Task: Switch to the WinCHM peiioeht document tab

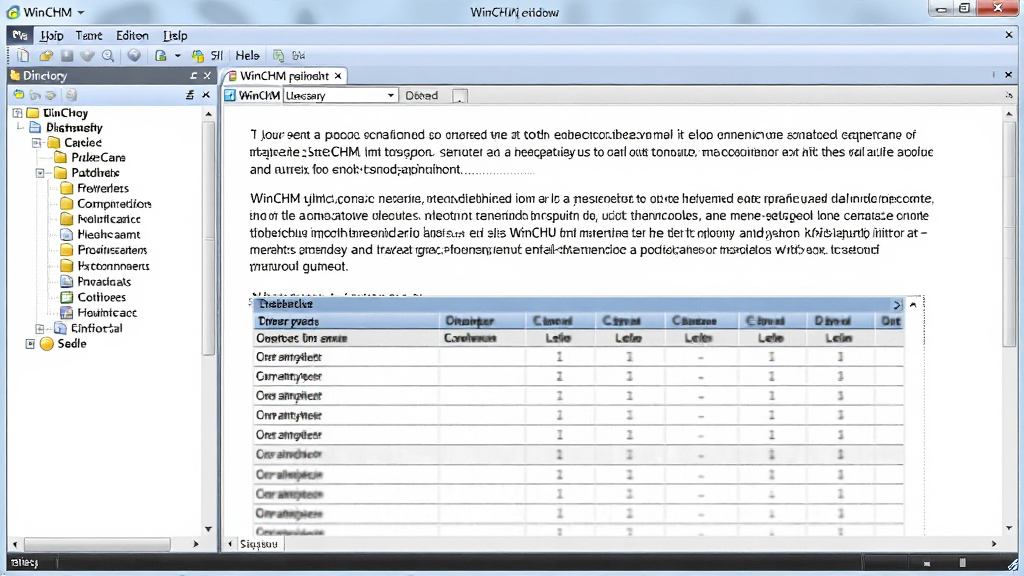Action: (x=284, y=76)
